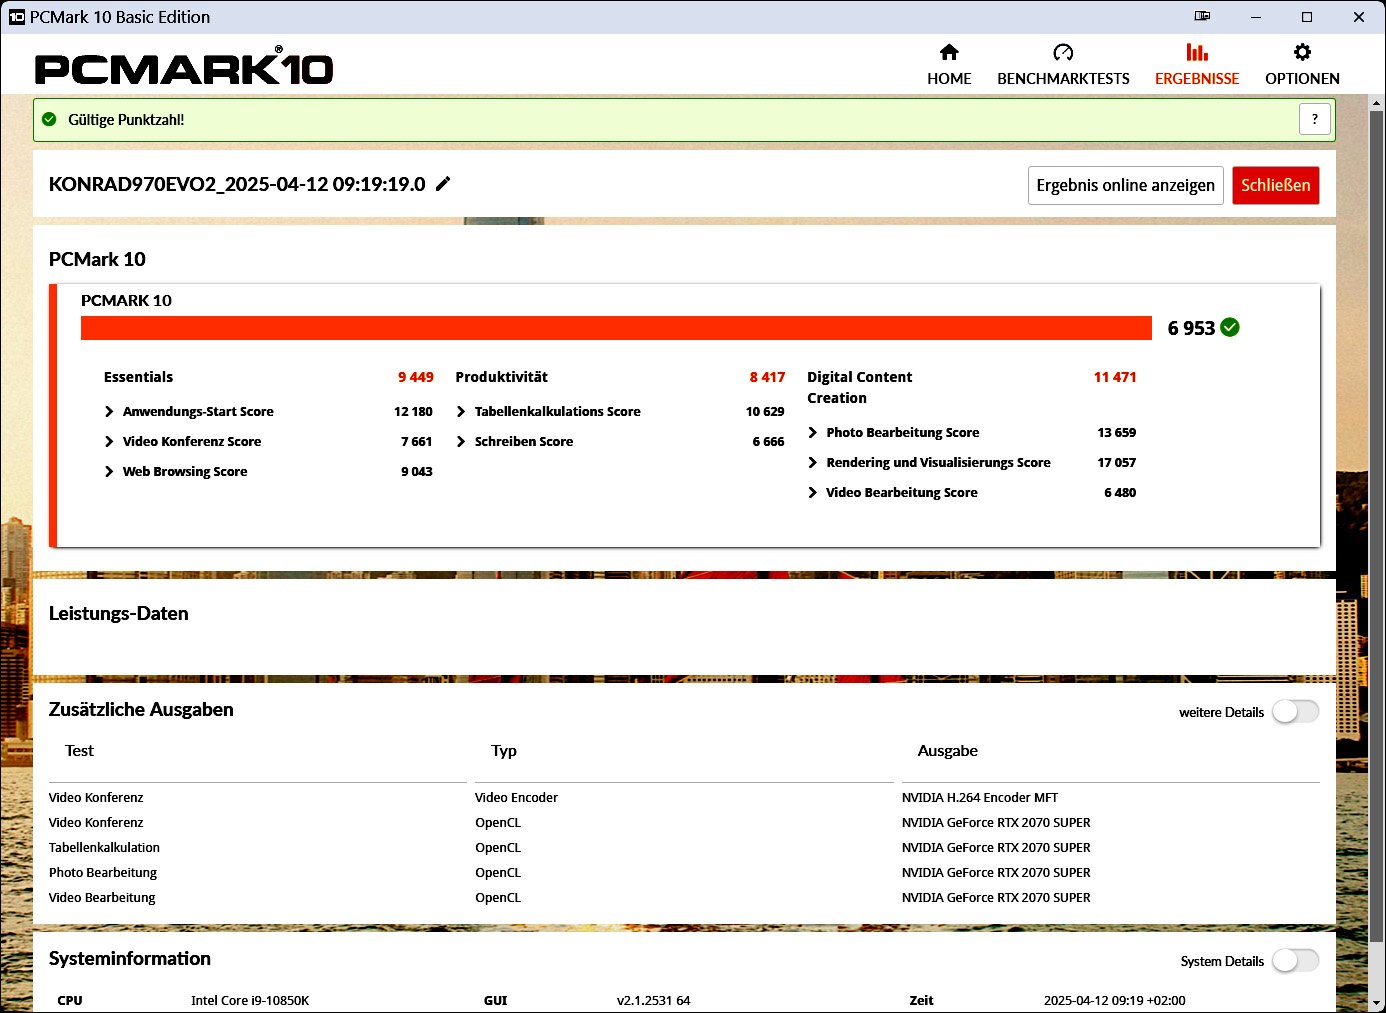
Task: Click the title bar display mode icon
Action: [1203, 17]
